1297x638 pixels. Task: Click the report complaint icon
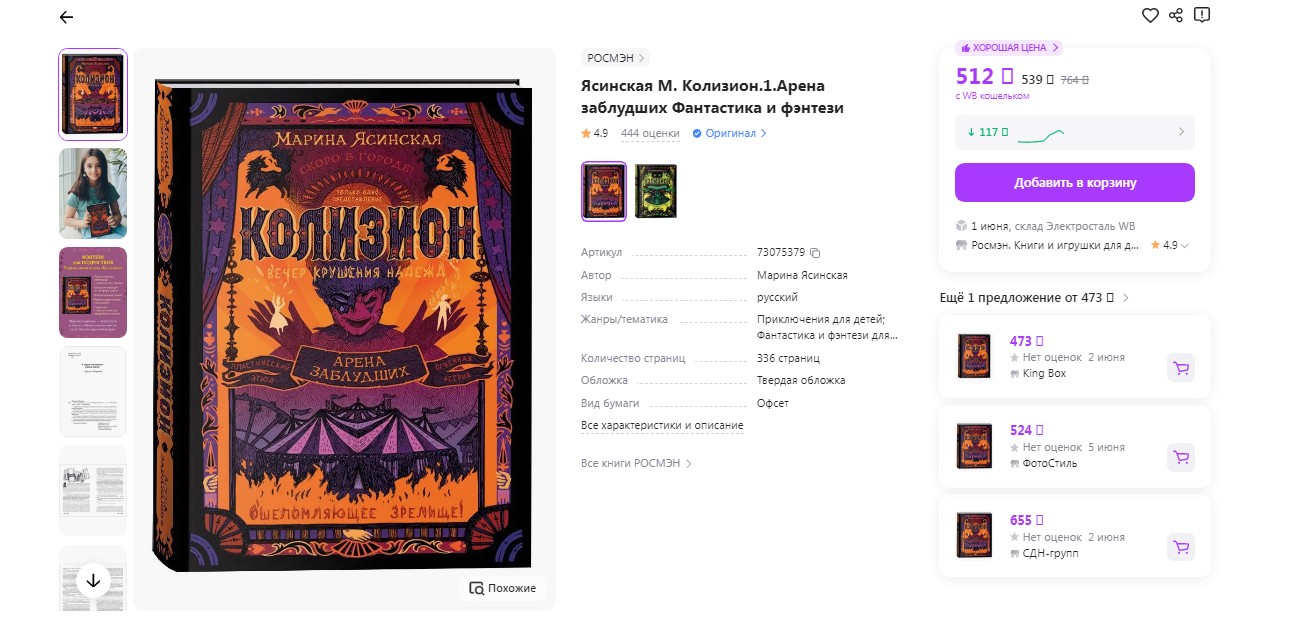1202,15
